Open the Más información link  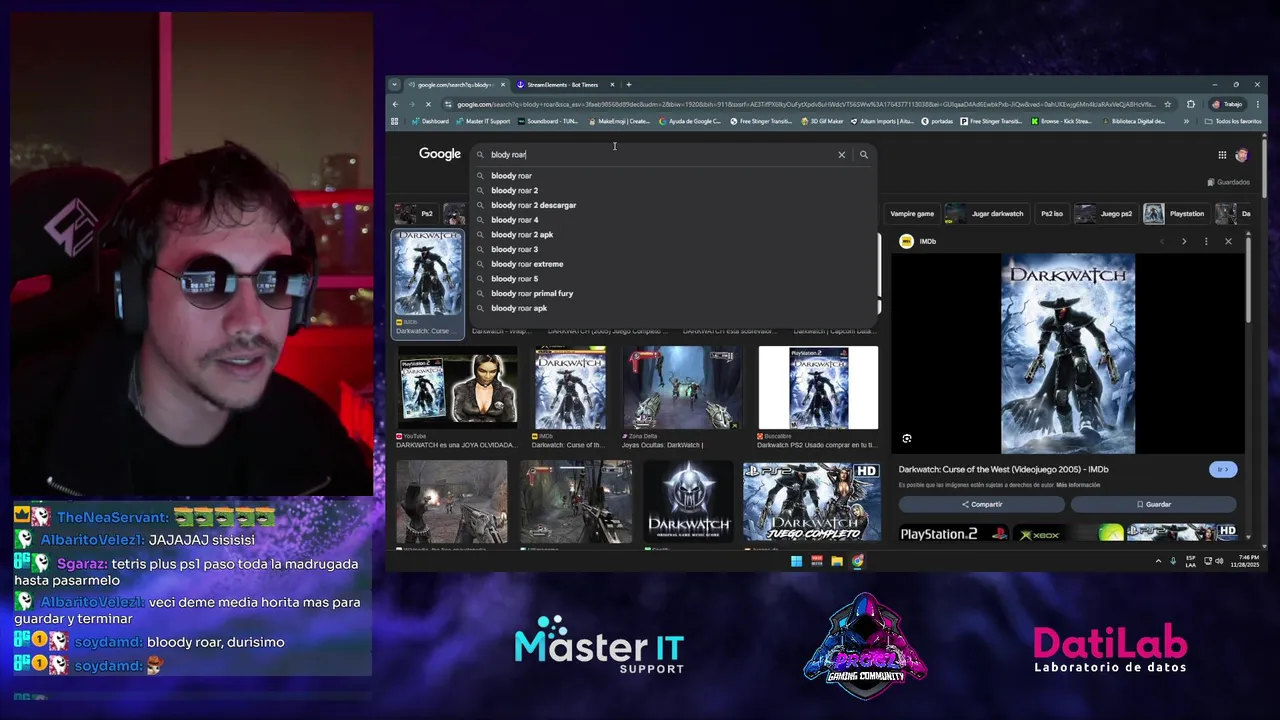[x=1078, y=485]
